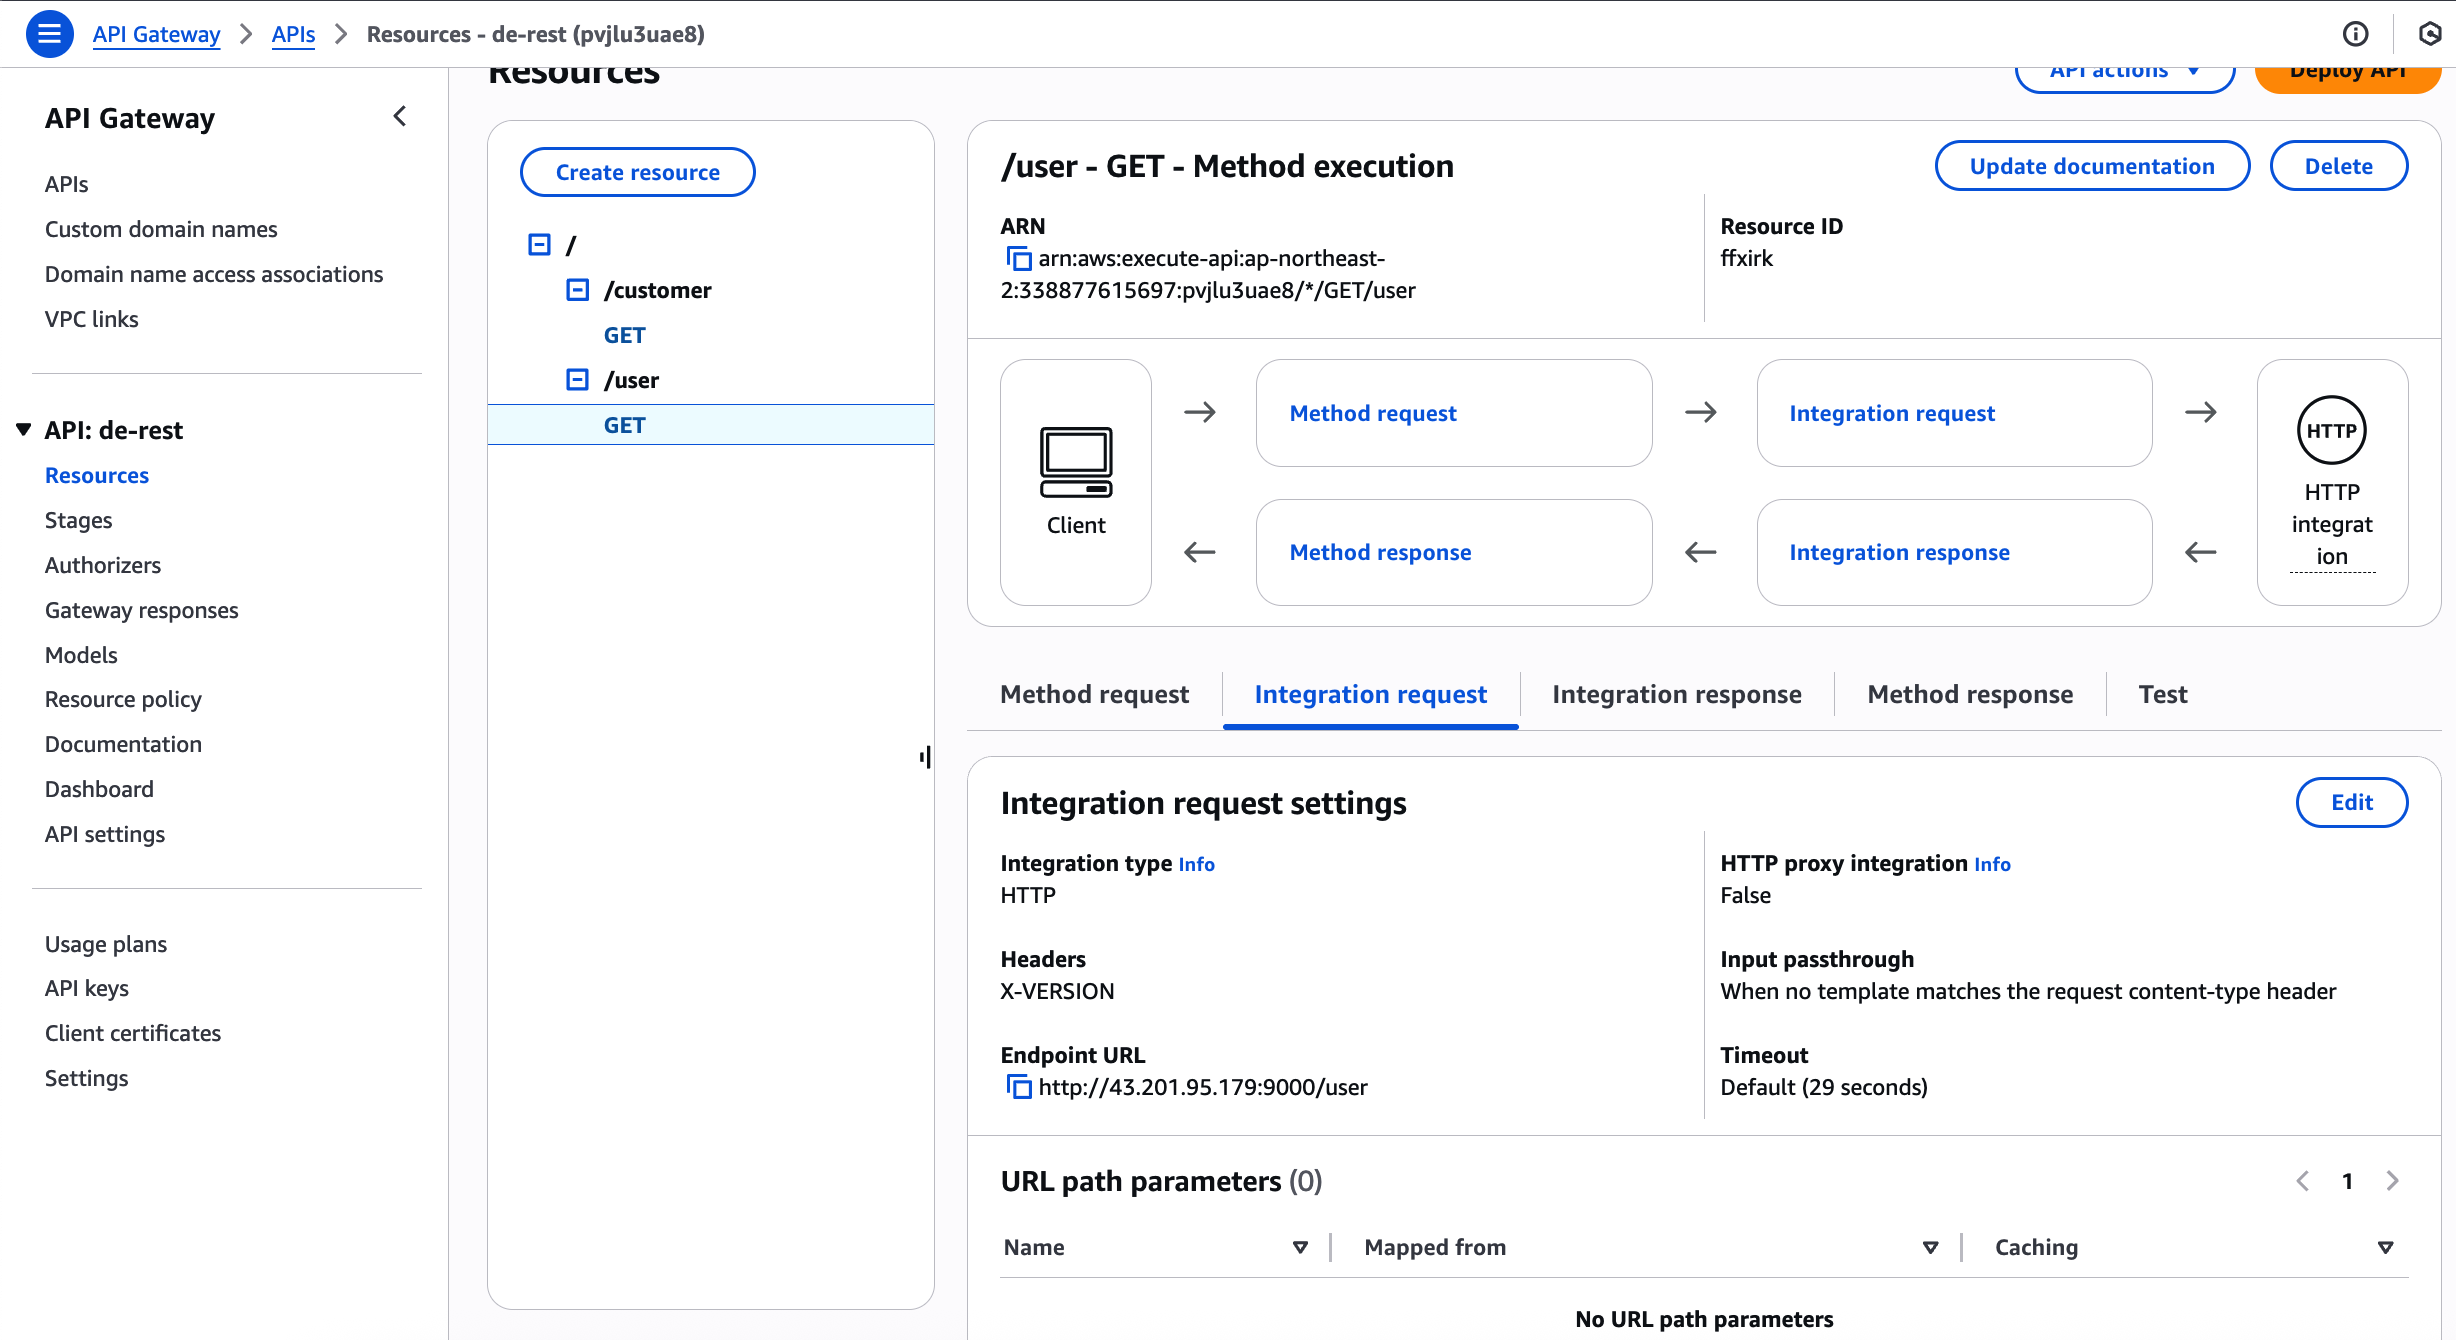
Task: Copy the ARN using copy icon
Action: 1018,259
